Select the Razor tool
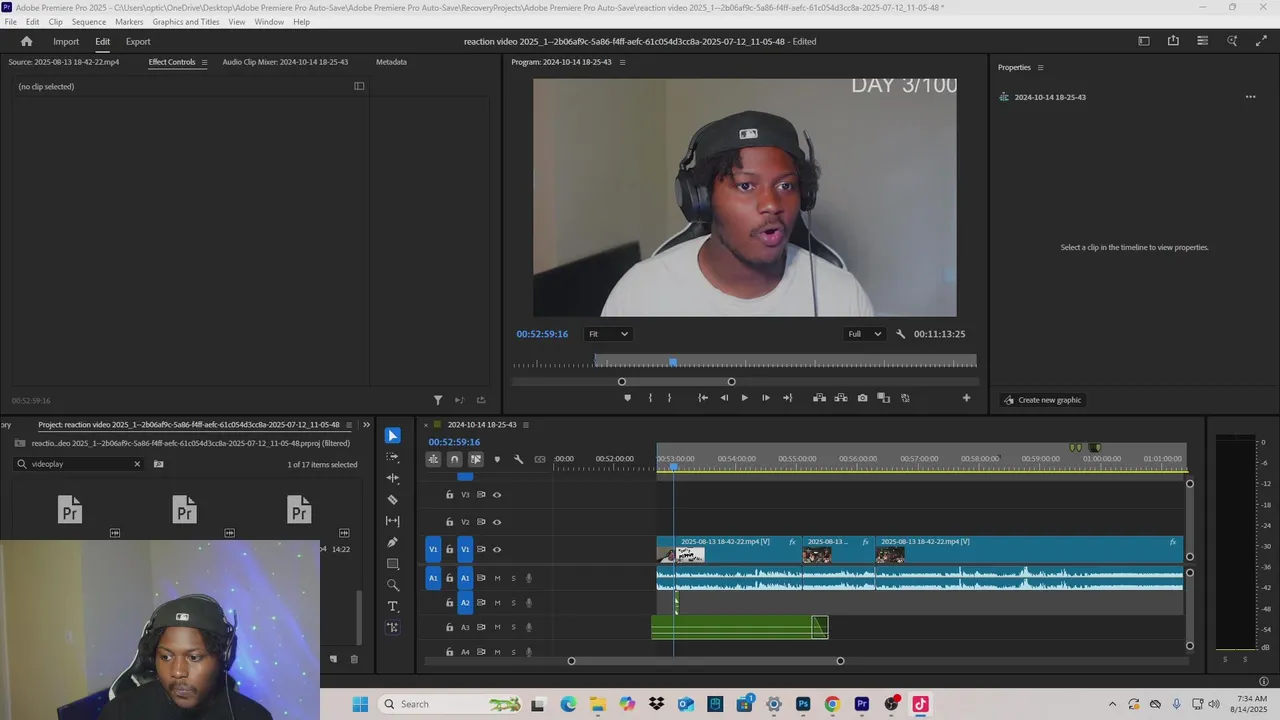 (392, 500)
